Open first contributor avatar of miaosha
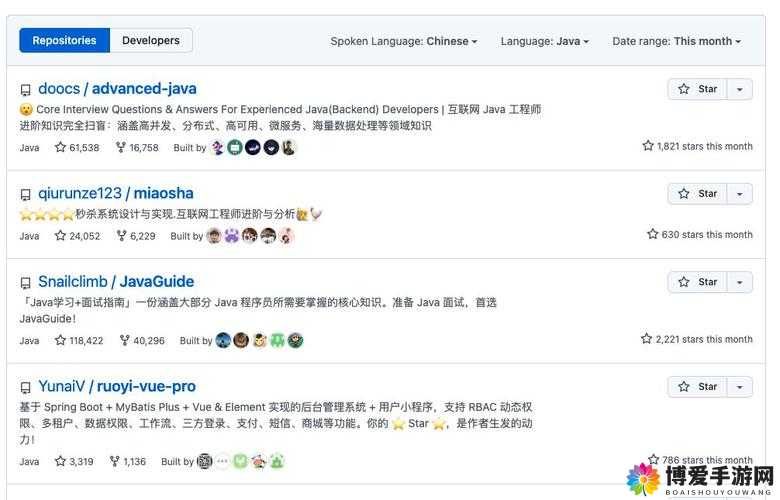This screenshot has width=780, height=500. [x=214, y=236]
